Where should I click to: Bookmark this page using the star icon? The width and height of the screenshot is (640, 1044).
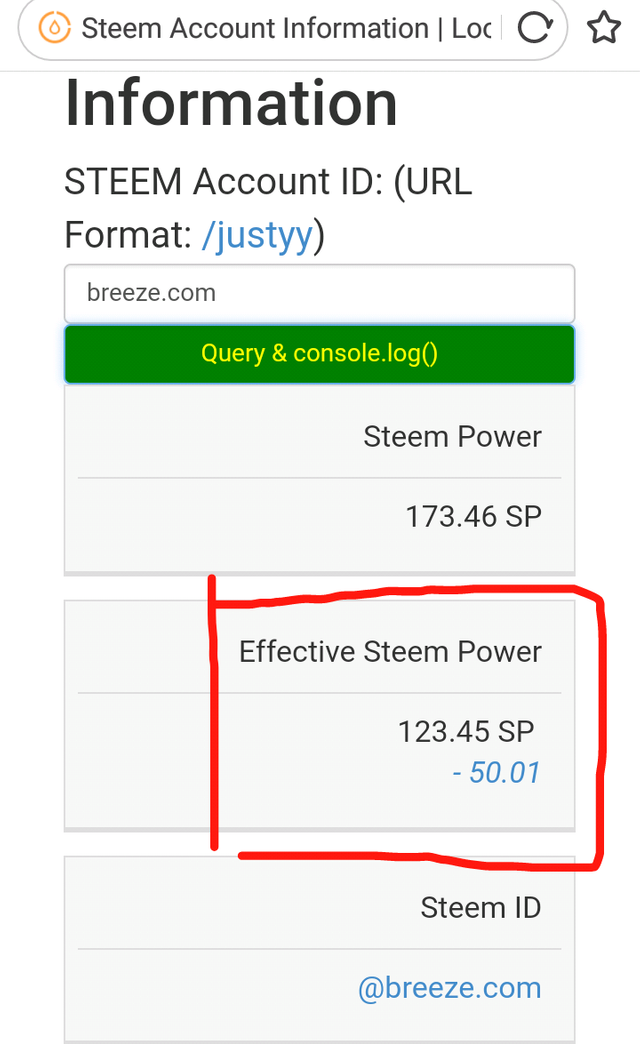coord(603,28)
